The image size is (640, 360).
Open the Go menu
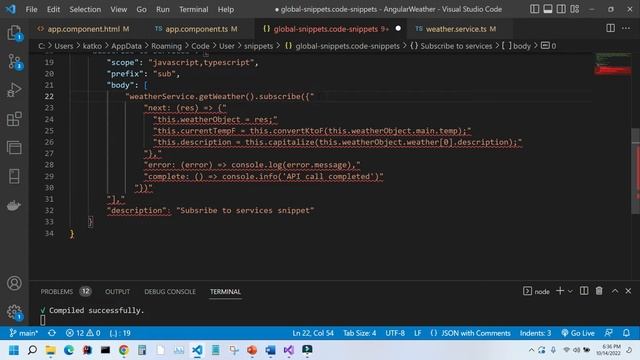click(141, 9)
